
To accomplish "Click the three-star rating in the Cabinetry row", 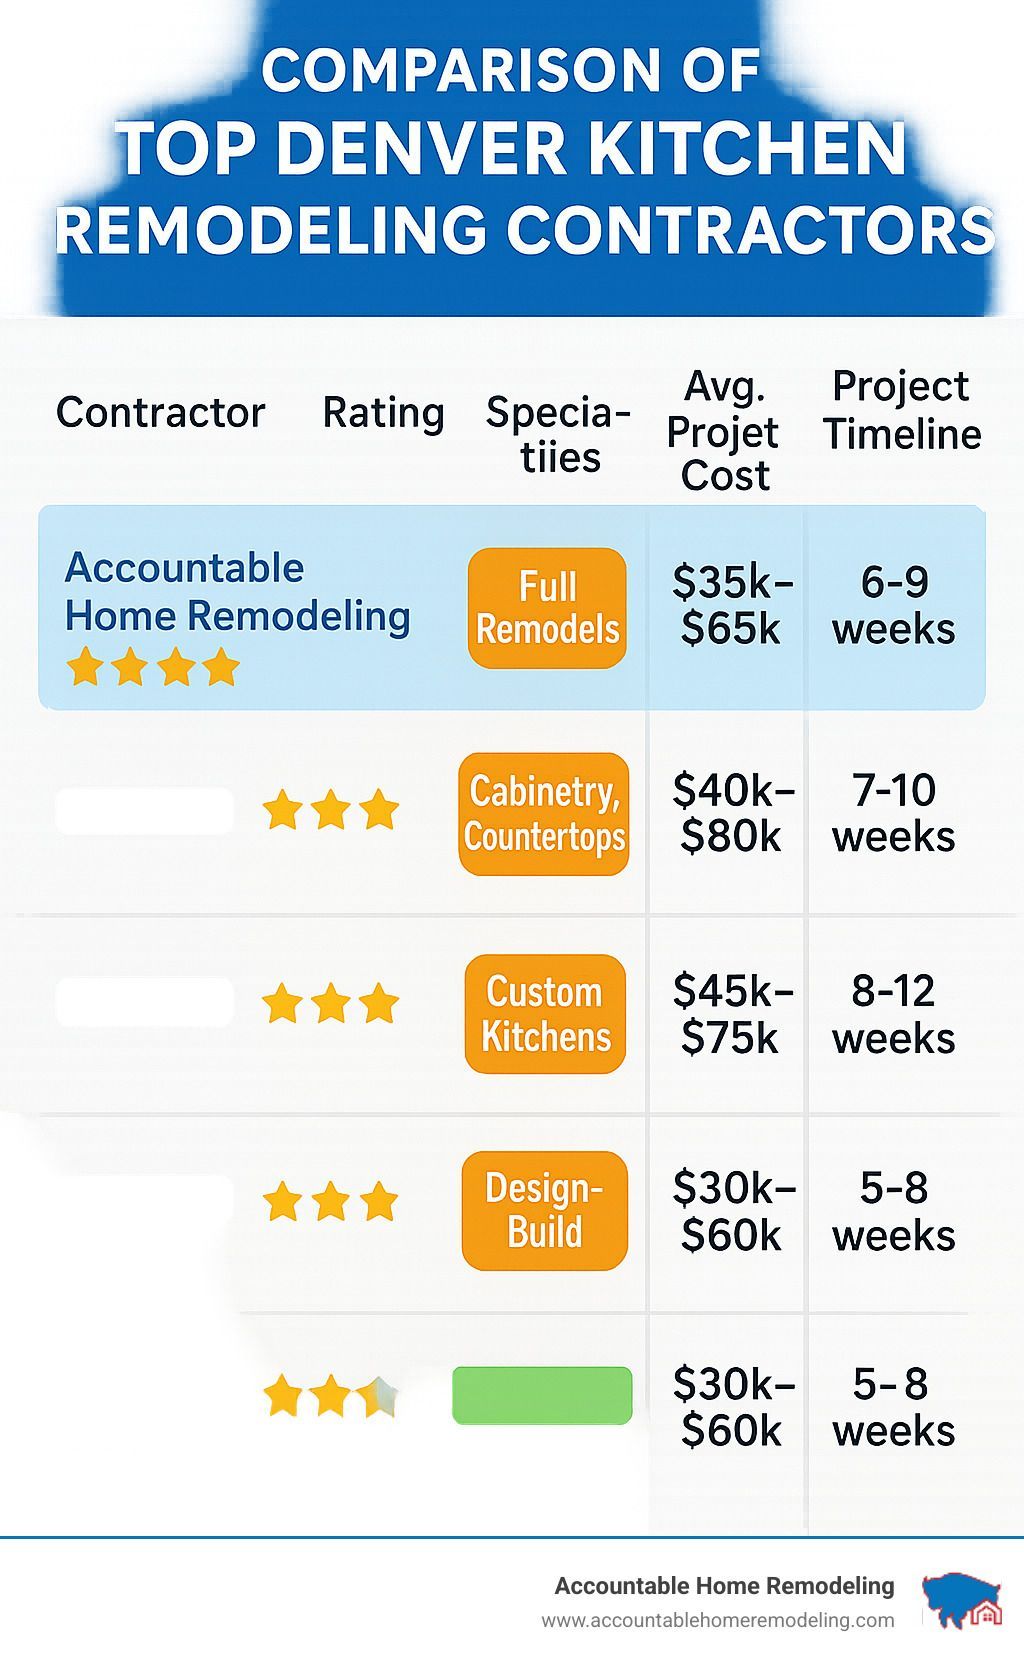I will (331, 810).
